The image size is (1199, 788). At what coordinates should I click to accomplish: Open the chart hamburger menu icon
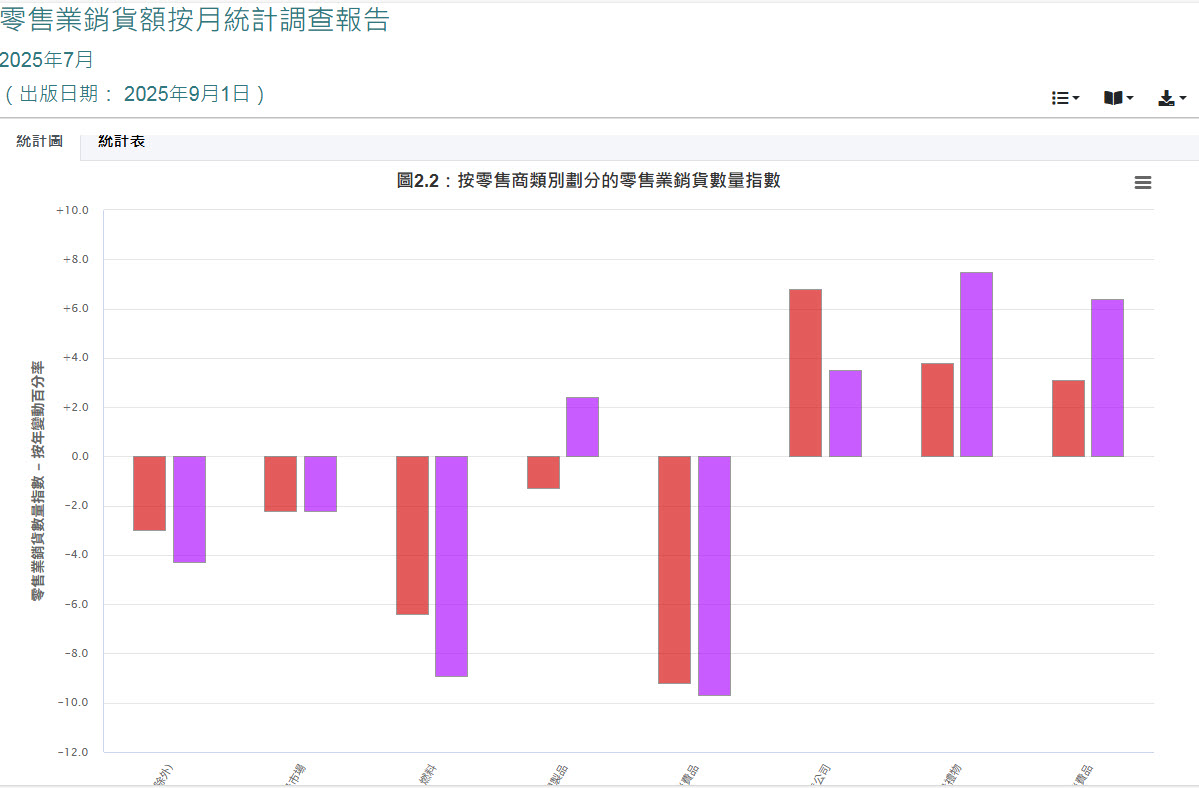(x=1143, y=182)
